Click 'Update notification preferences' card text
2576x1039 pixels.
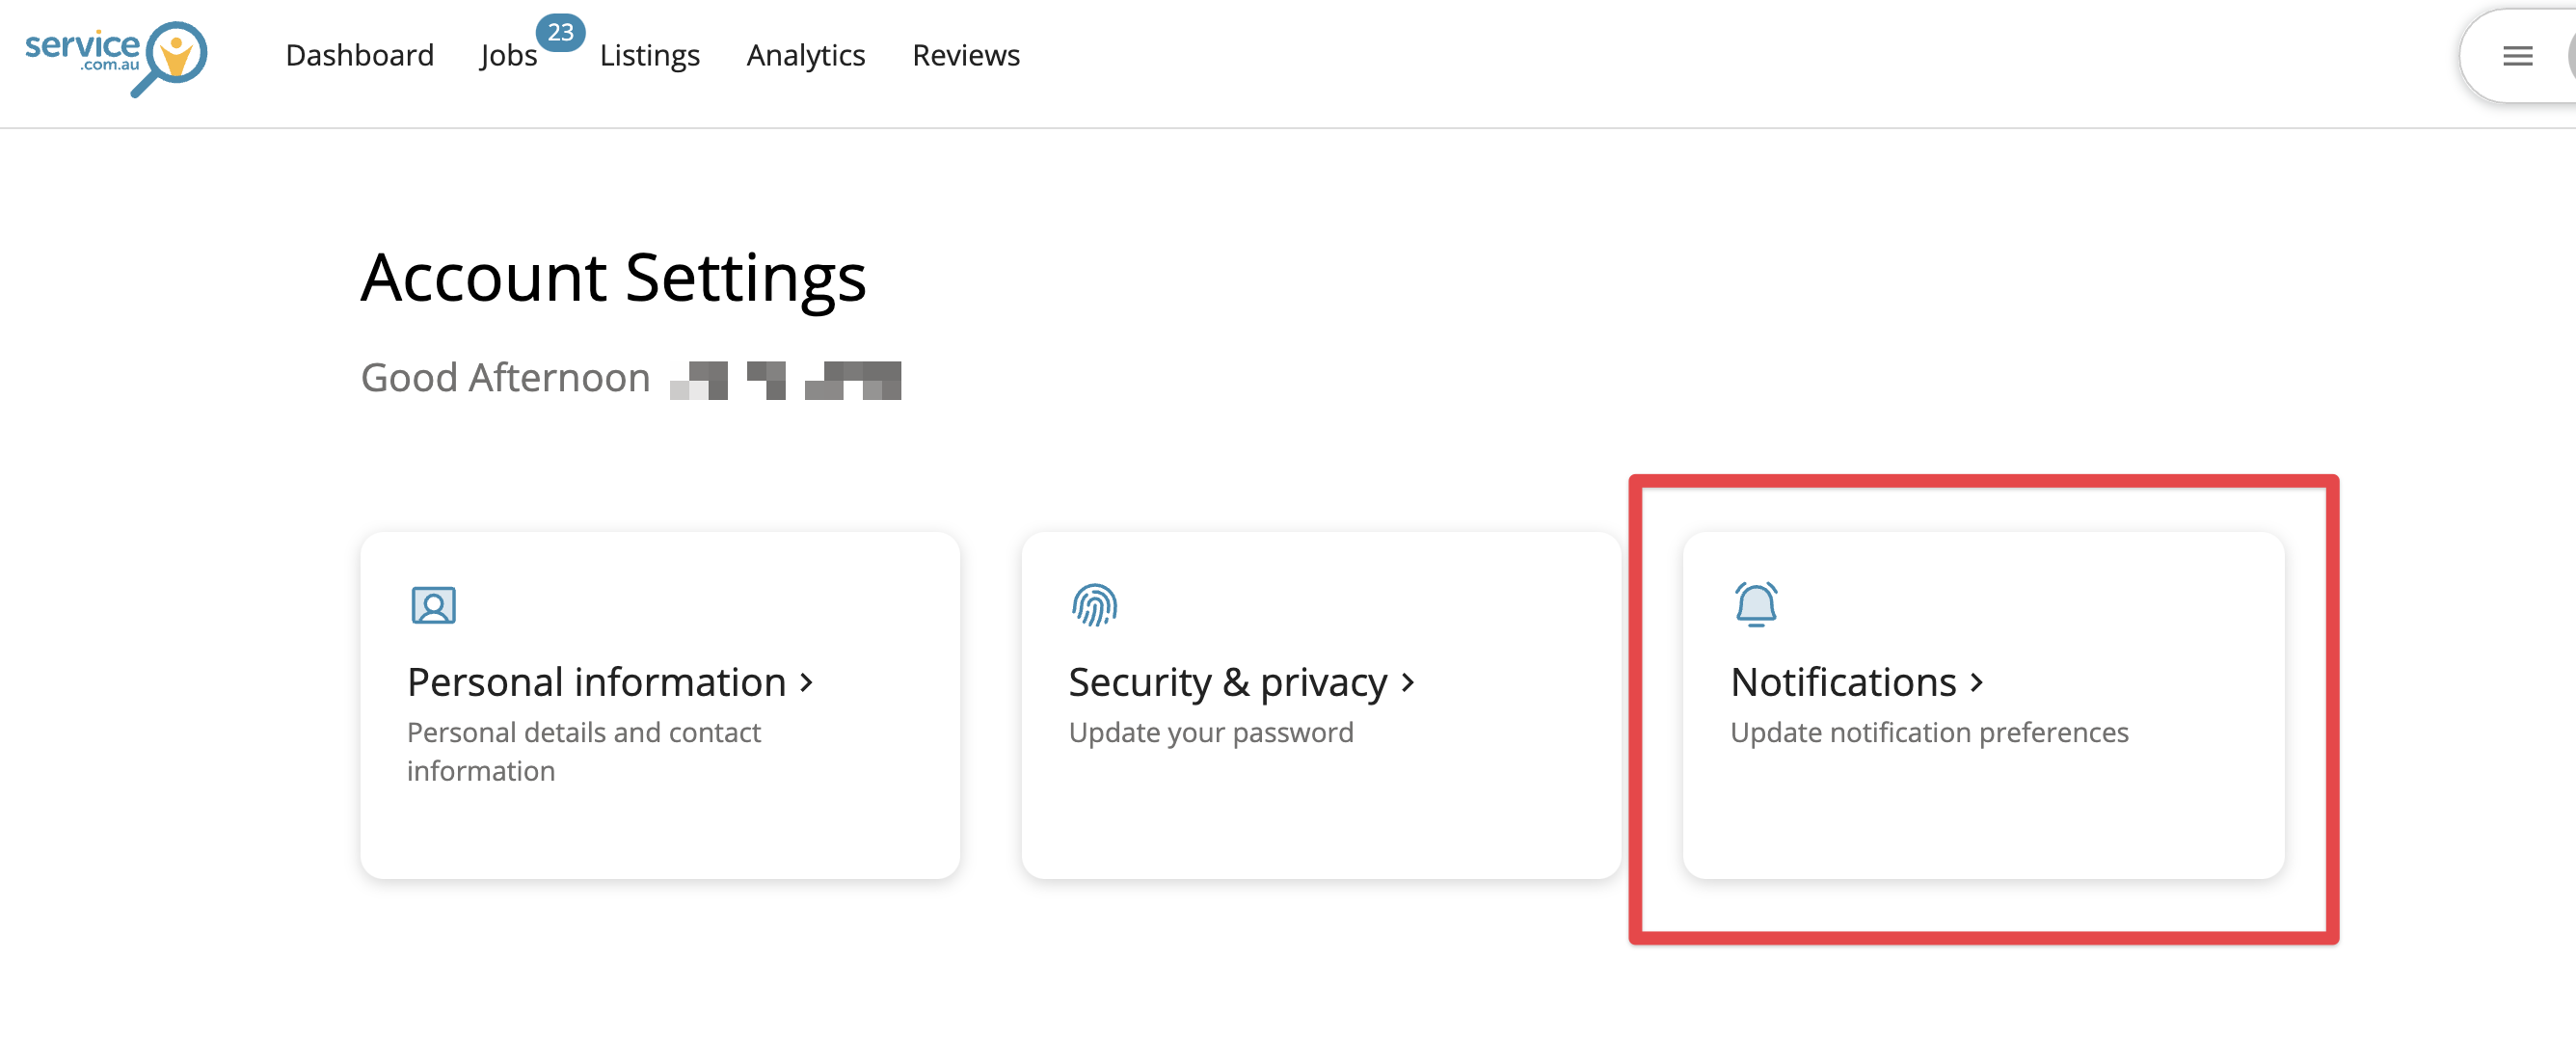1928,733
